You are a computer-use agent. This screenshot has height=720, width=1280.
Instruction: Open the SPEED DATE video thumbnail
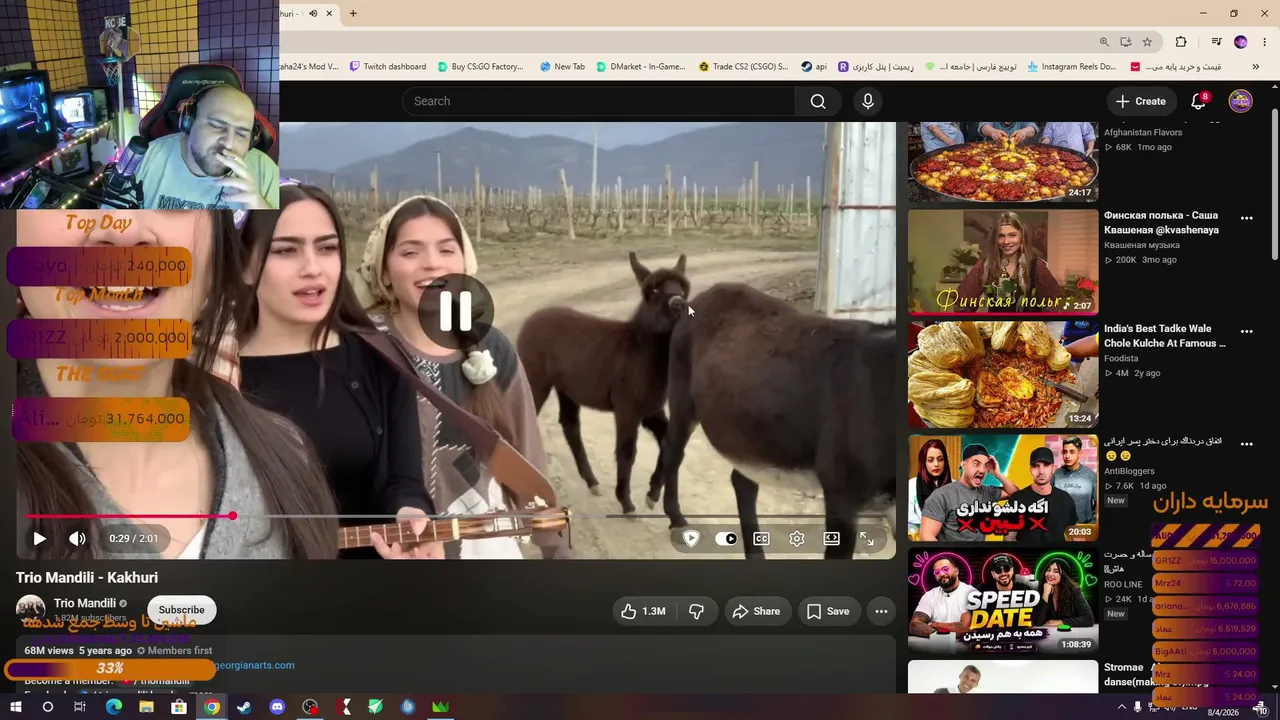[1003, 600]
